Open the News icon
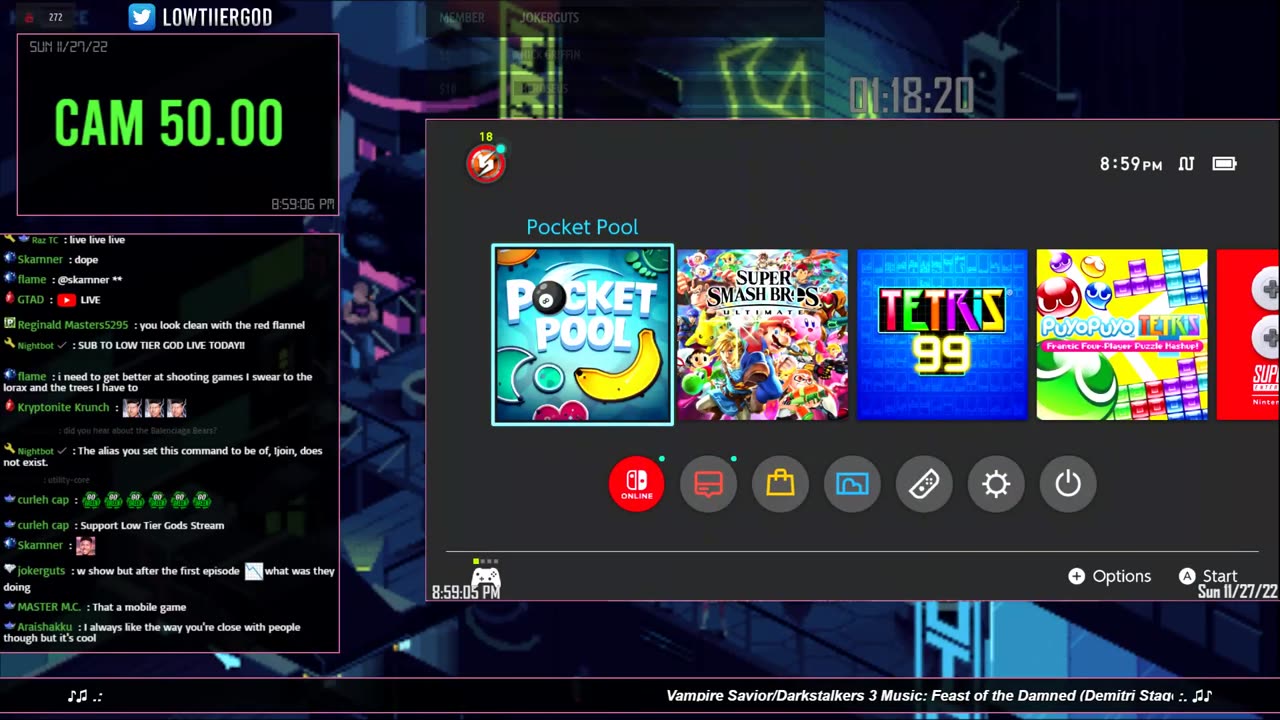Image resolution: width=1280 pixels, height=720 pixels. (708, 484)
